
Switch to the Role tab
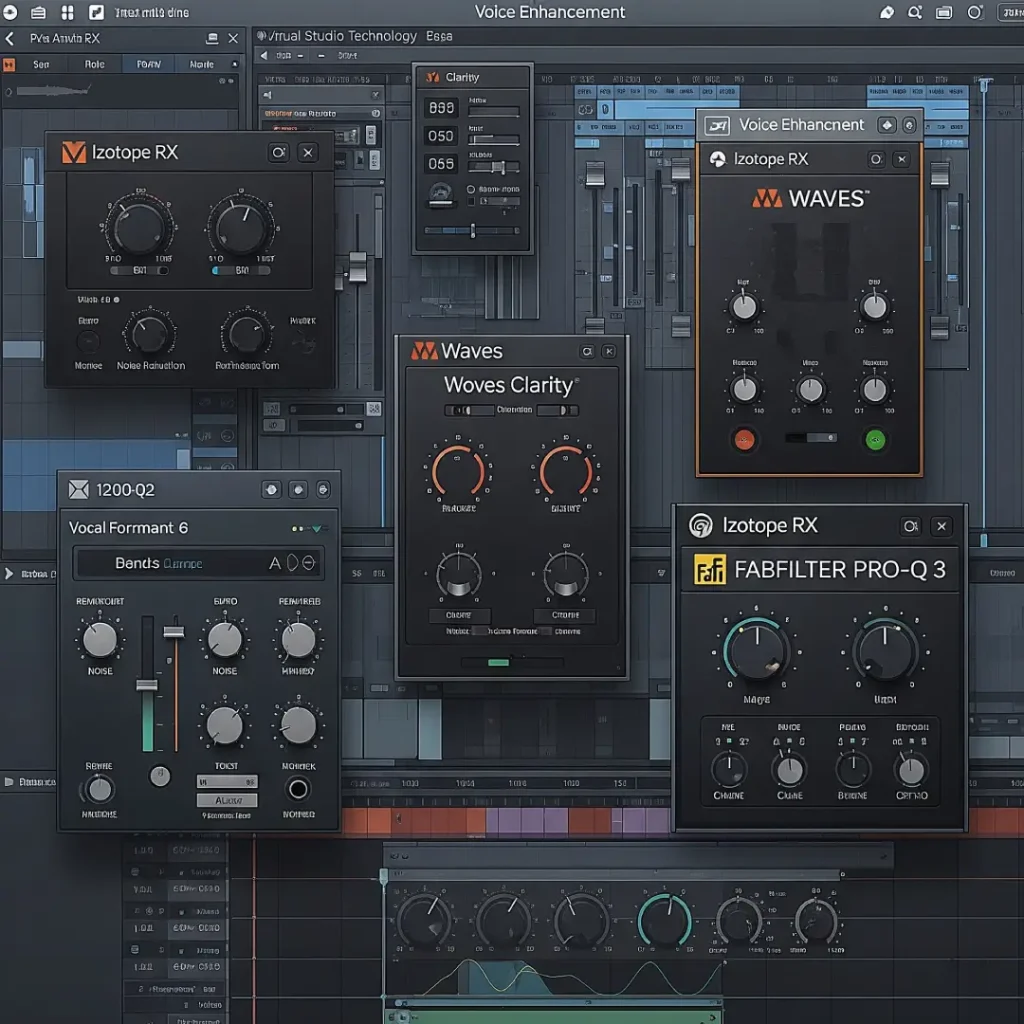click(x=94, y=64)
